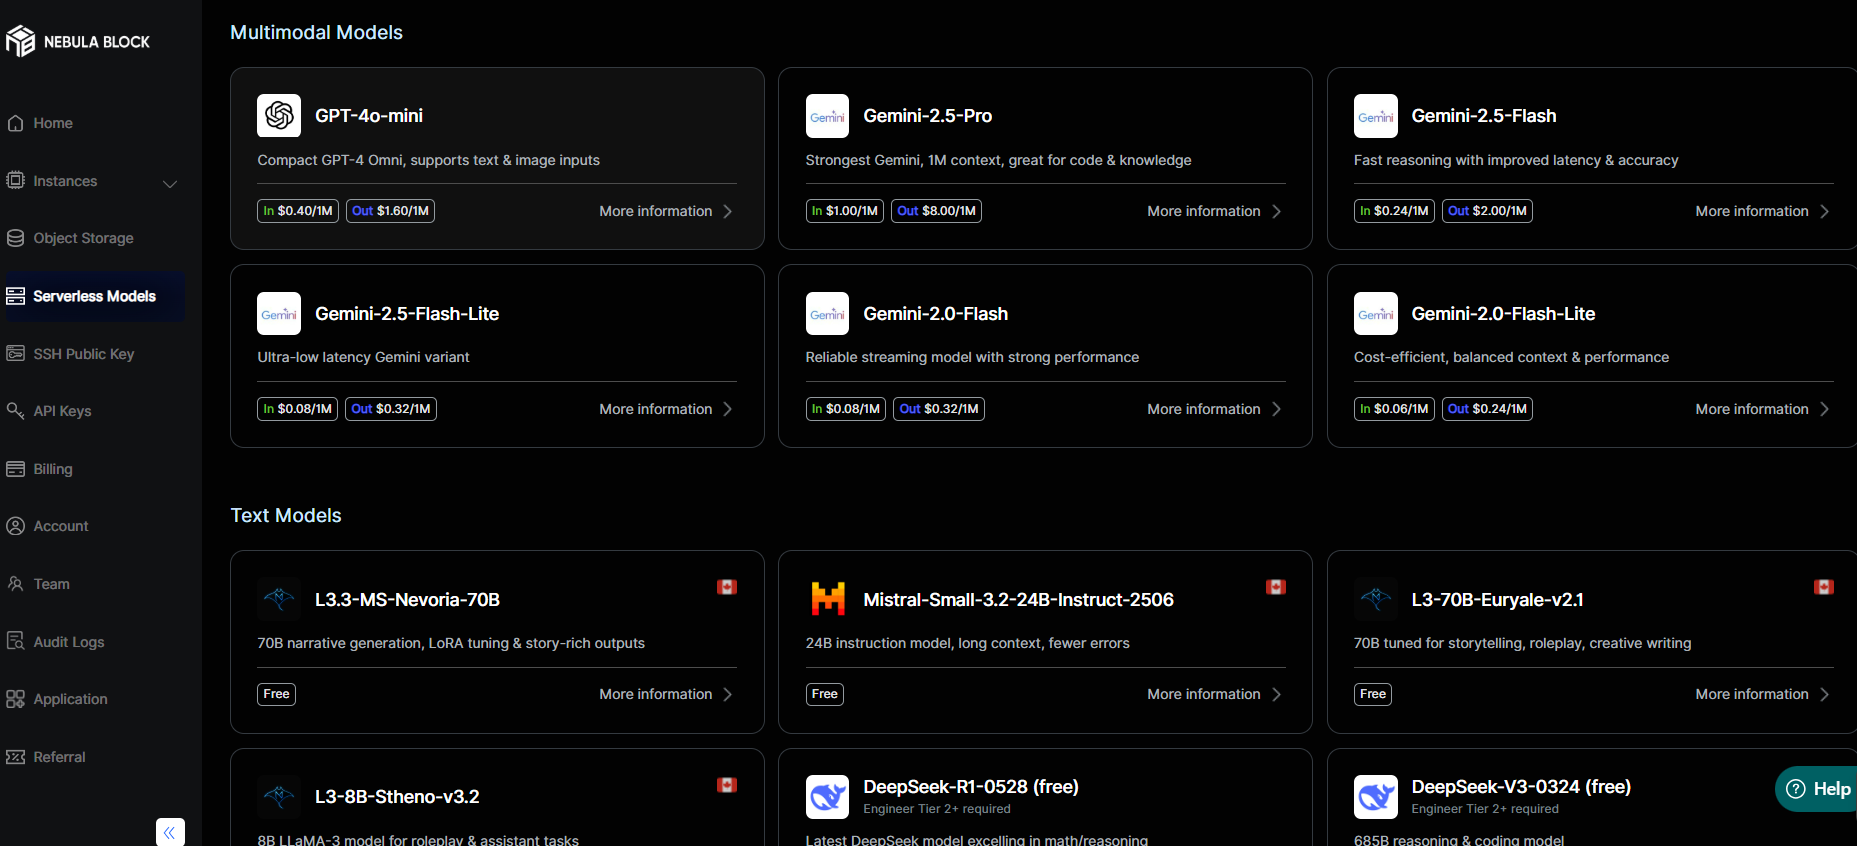Collapse the sidebar with double-chevron button
This screenshot has width=1857, height=846.
tap(170, 832)
